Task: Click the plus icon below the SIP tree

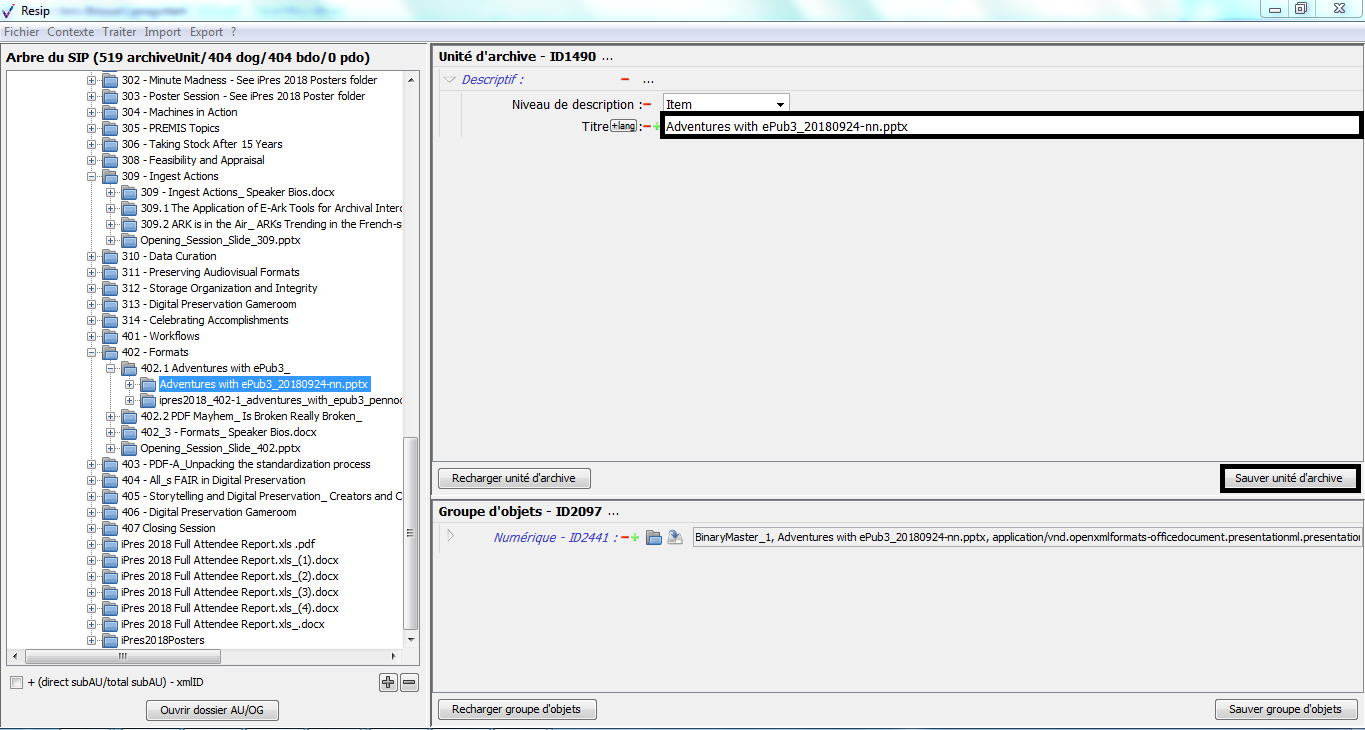Action: 389,682
